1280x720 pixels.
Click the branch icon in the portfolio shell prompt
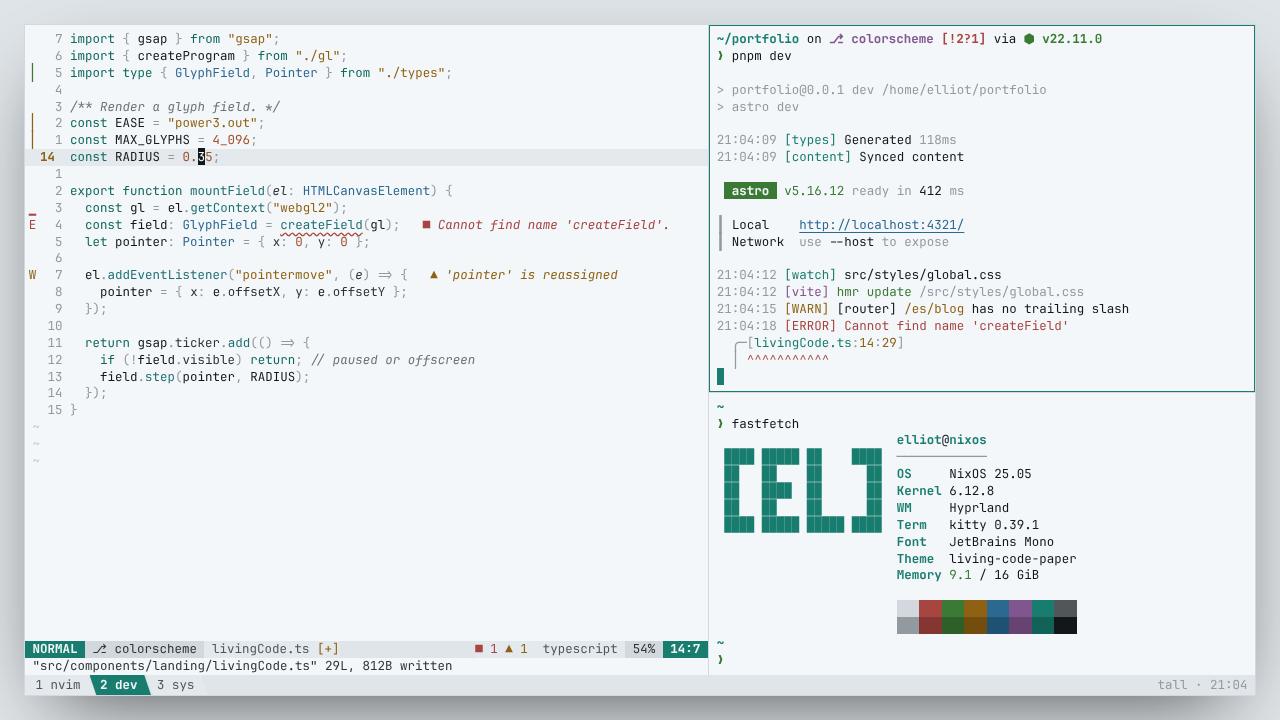click(x=836, y=39)
